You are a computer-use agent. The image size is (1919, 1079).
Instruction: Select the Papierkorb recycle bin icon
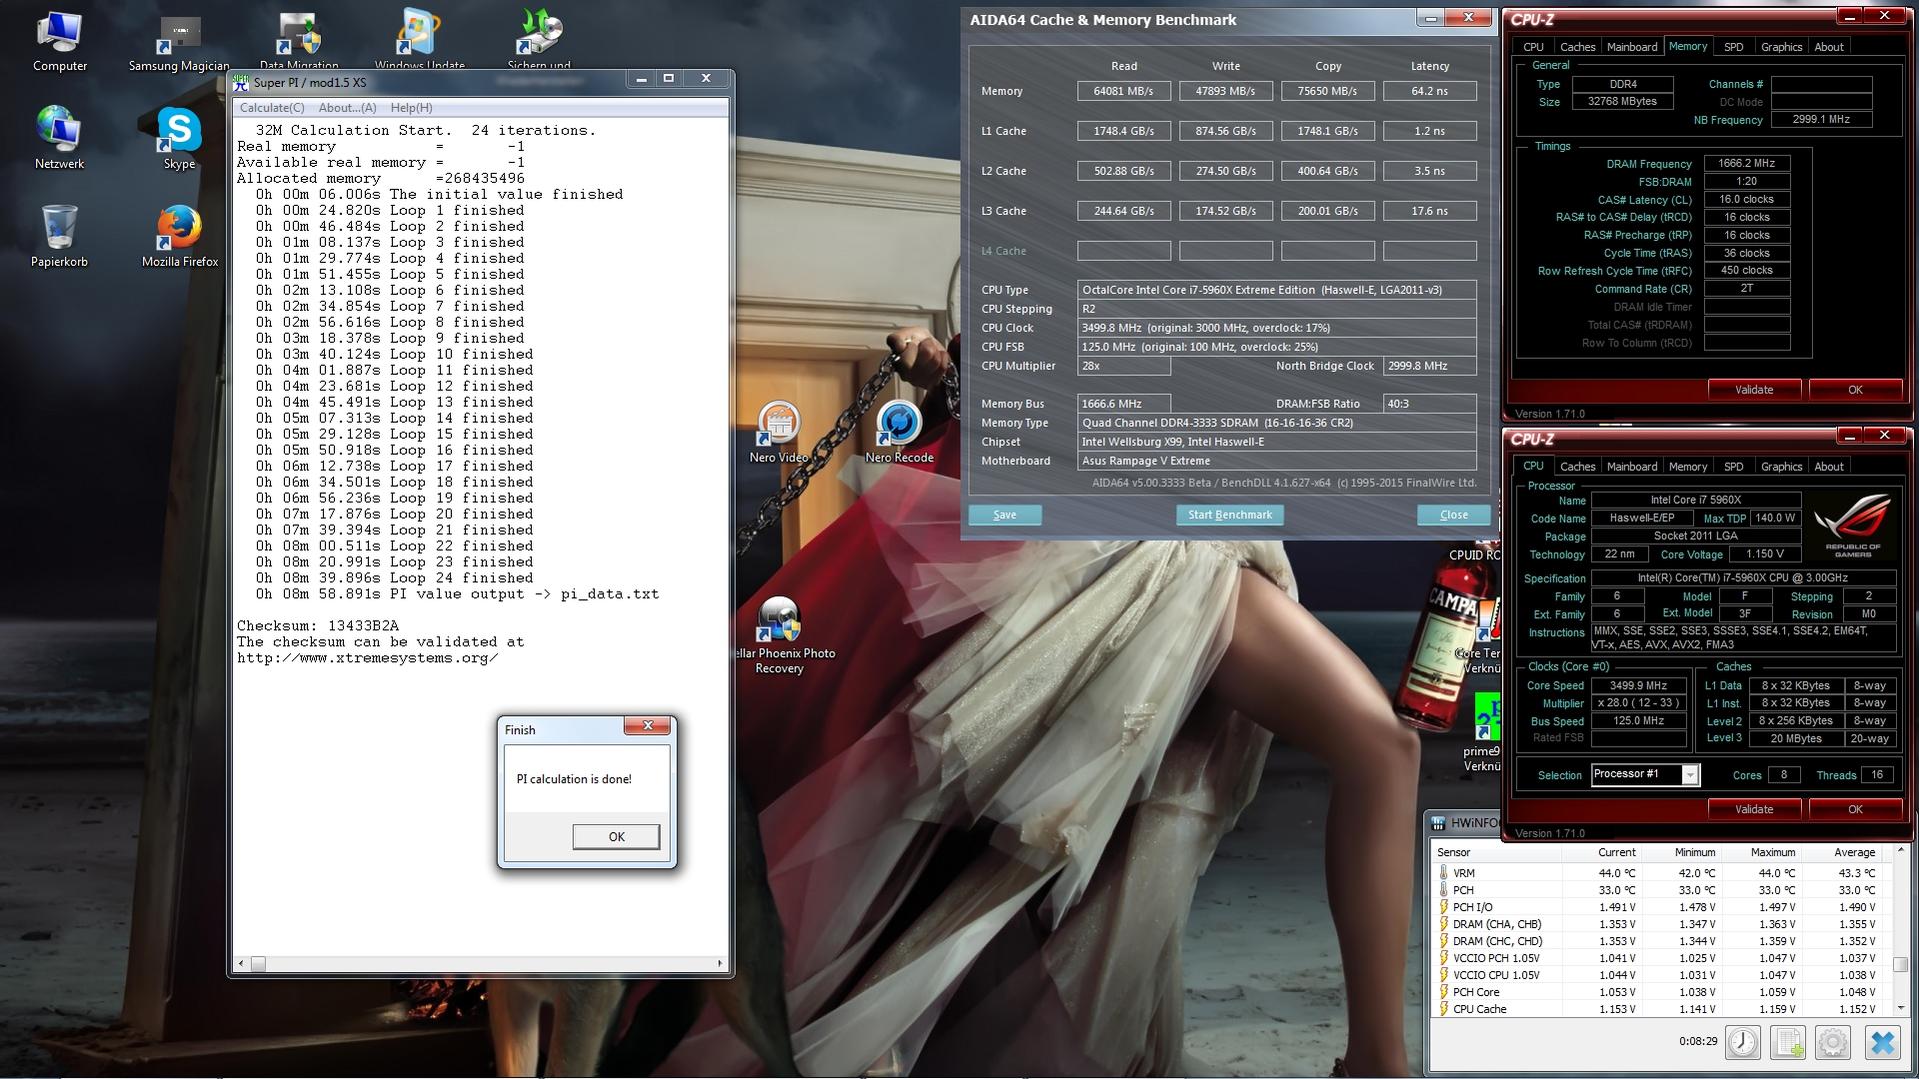pyautogui.click(x=59, y=236)
